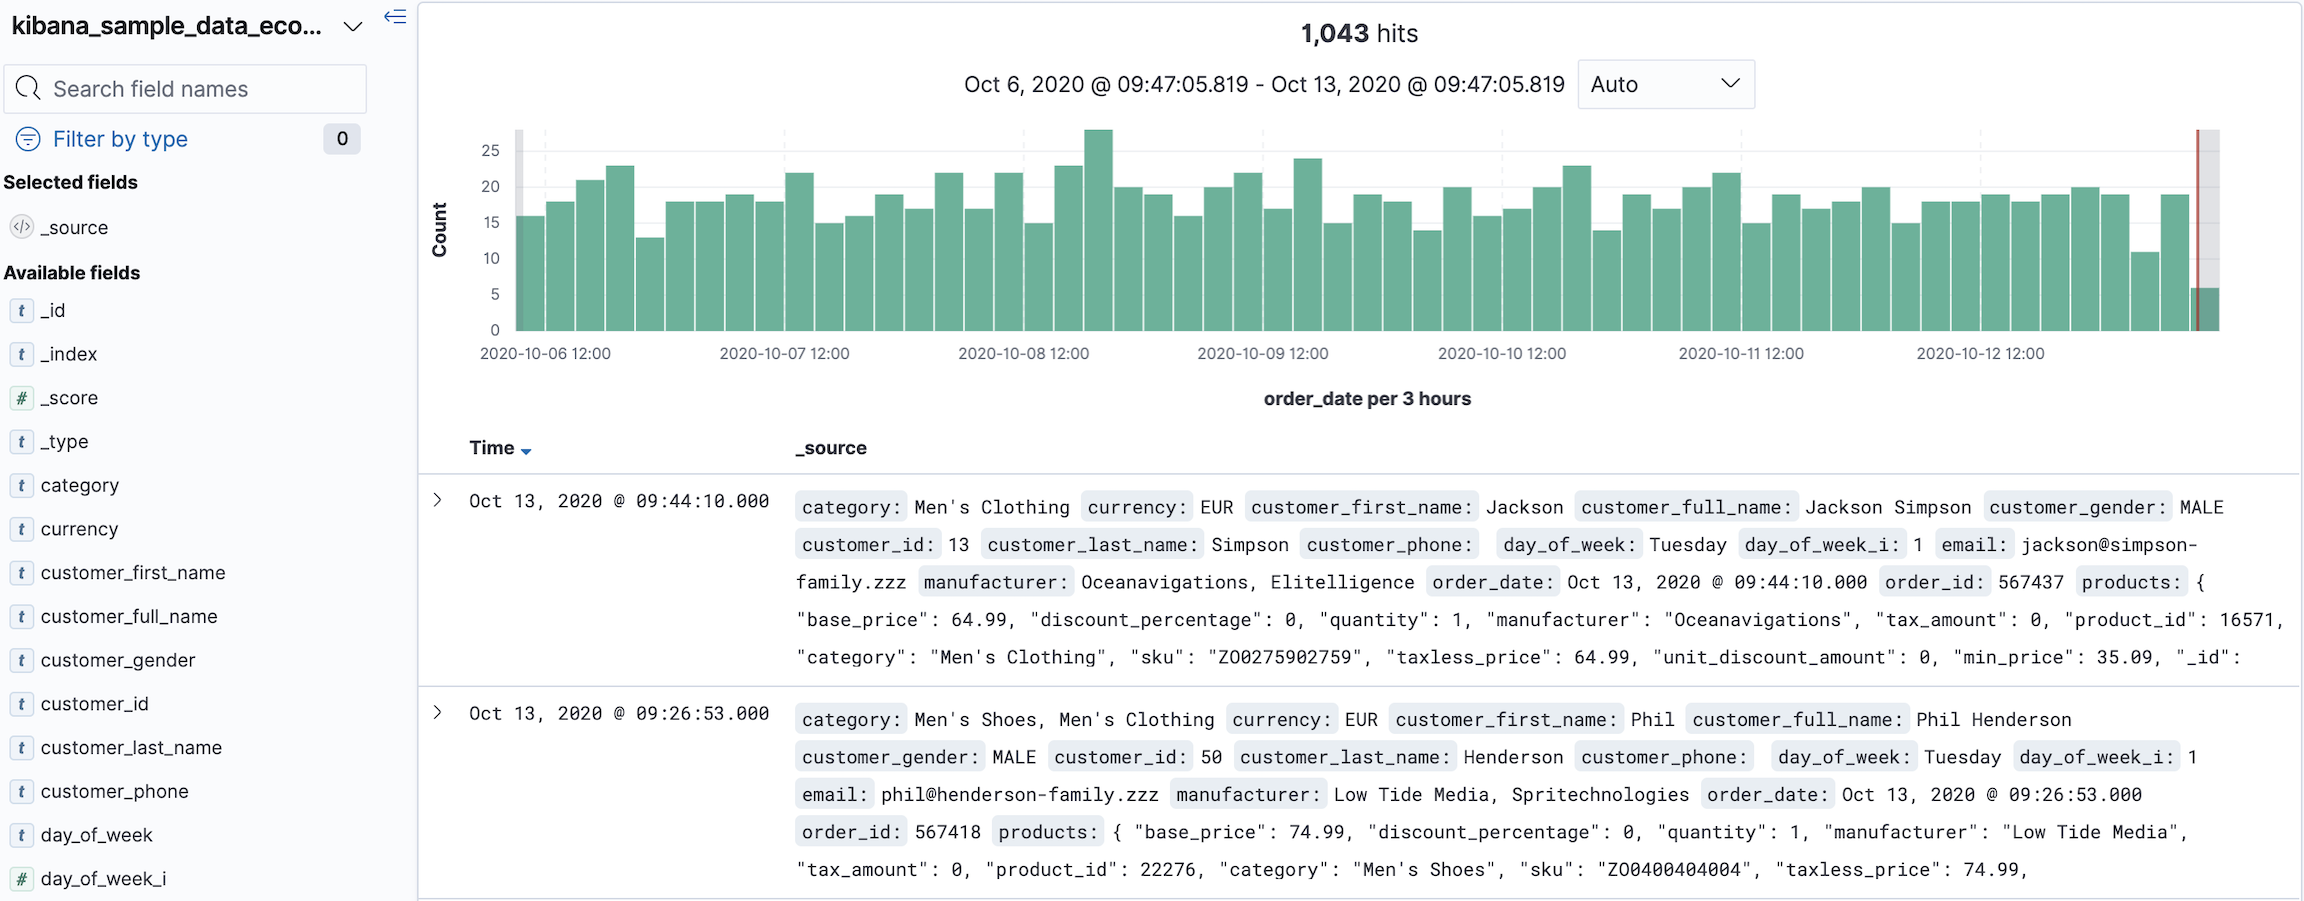Click the text type icon beside category
2304x901 pixels.
(22, 486)
